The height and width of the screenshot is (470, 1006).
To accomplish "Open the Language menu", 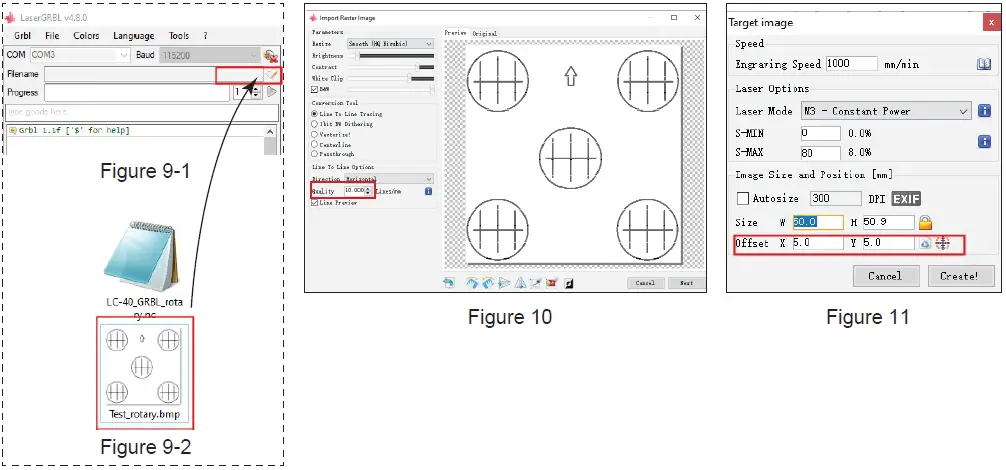I will 133,36.
